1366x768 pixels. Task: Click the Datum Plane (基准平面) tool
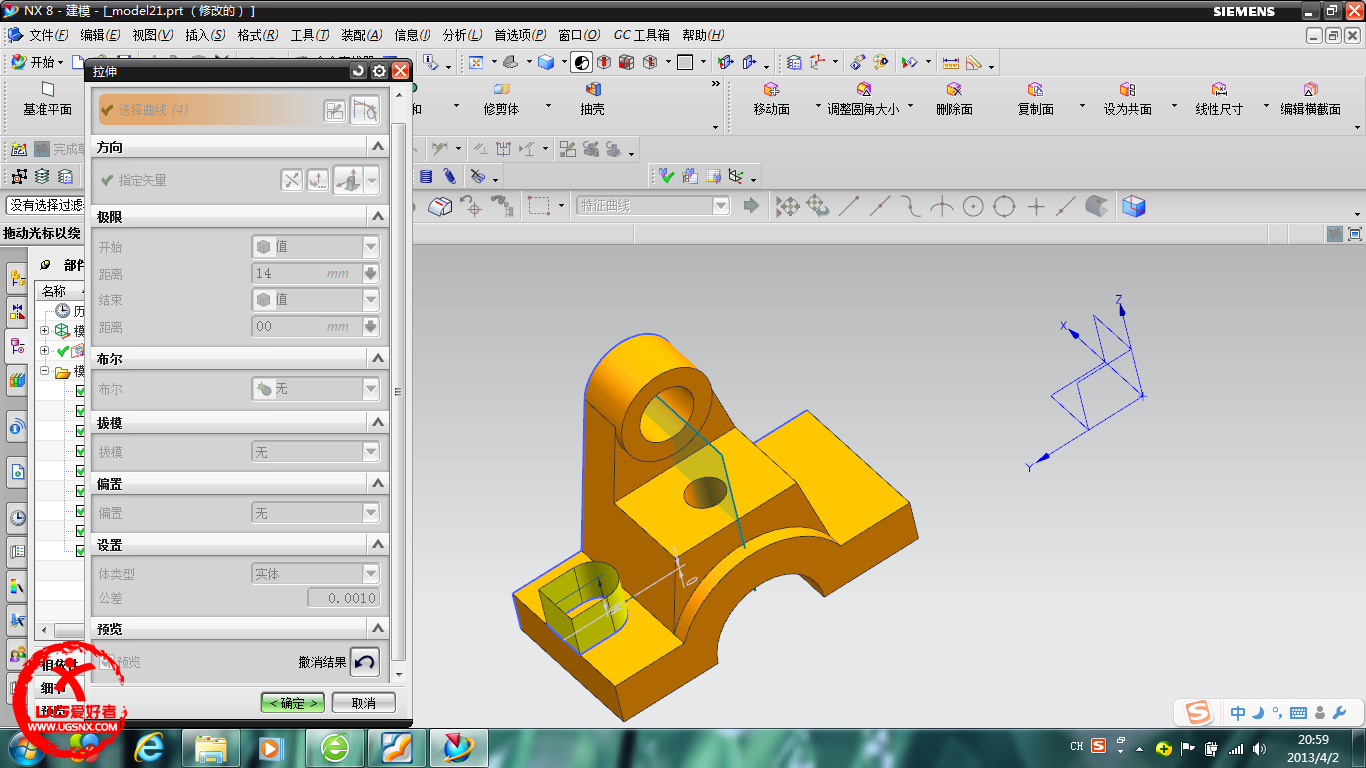[48, 100]
